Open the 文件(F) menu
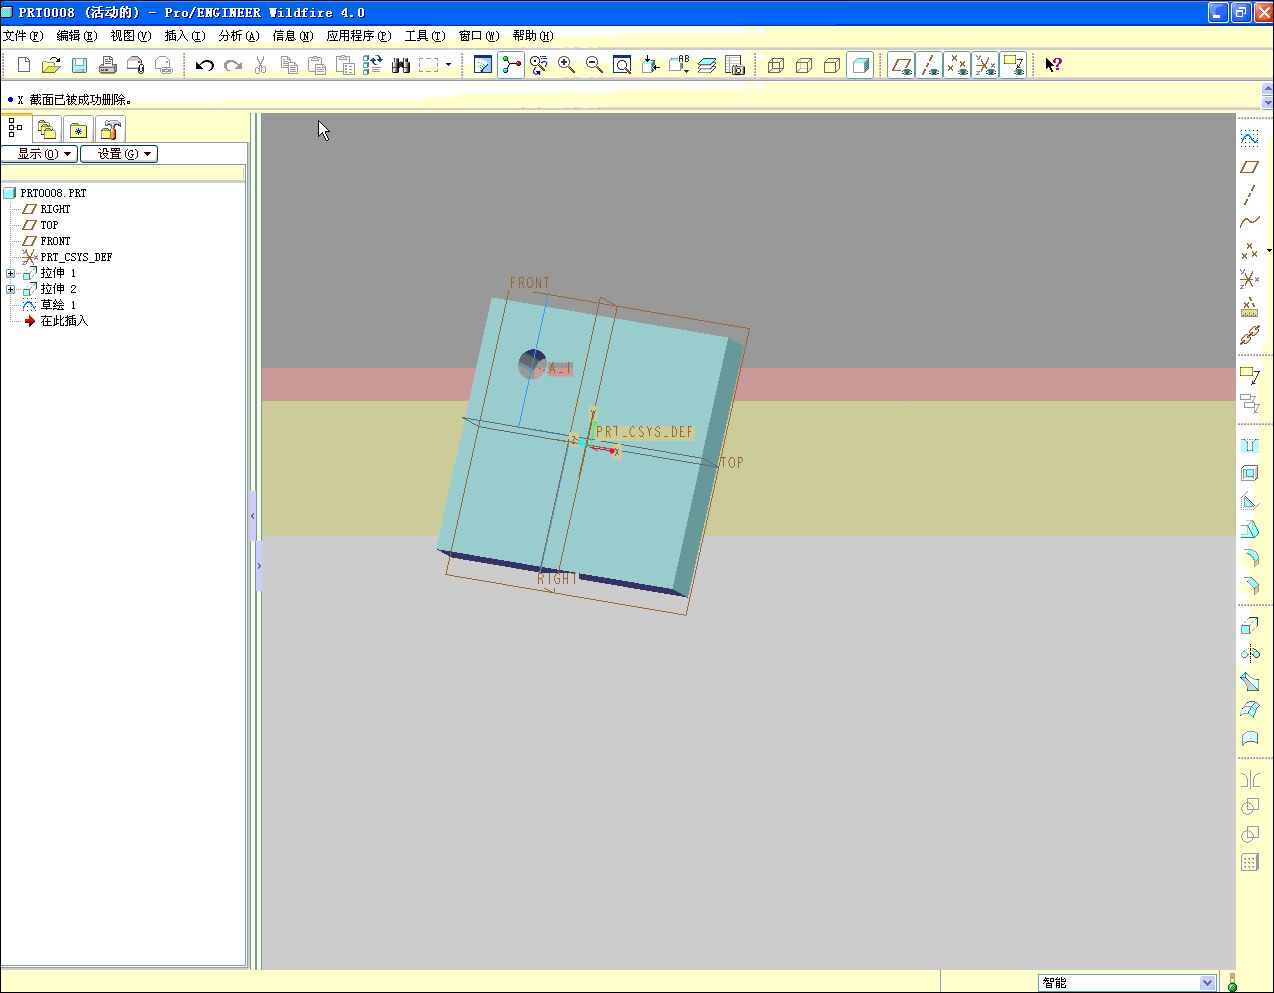 [x=23, y=36]
